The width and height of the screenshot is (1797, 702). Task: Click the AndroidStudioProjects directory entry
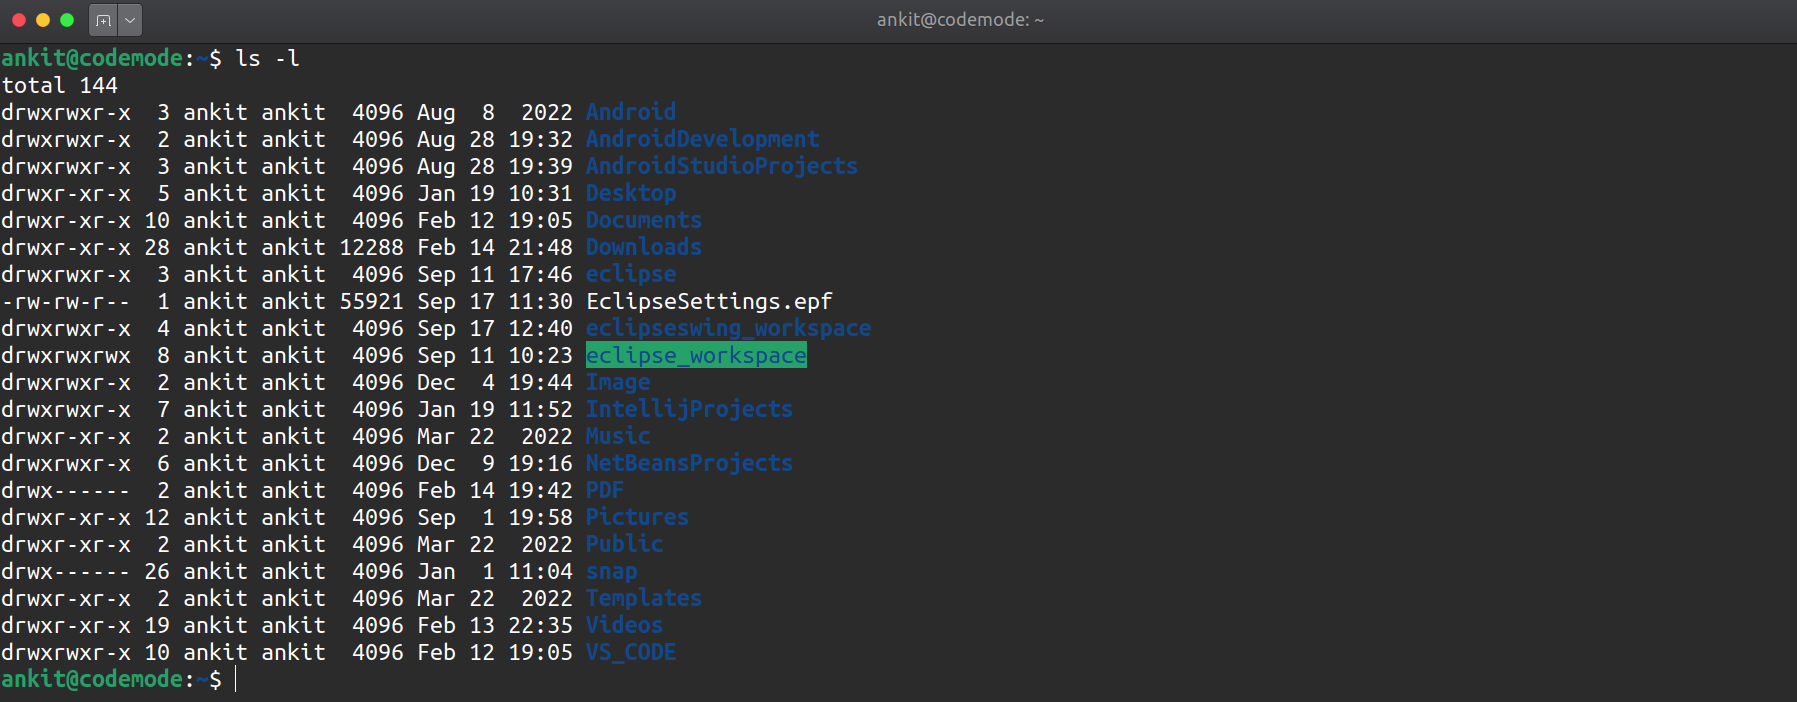721,167
